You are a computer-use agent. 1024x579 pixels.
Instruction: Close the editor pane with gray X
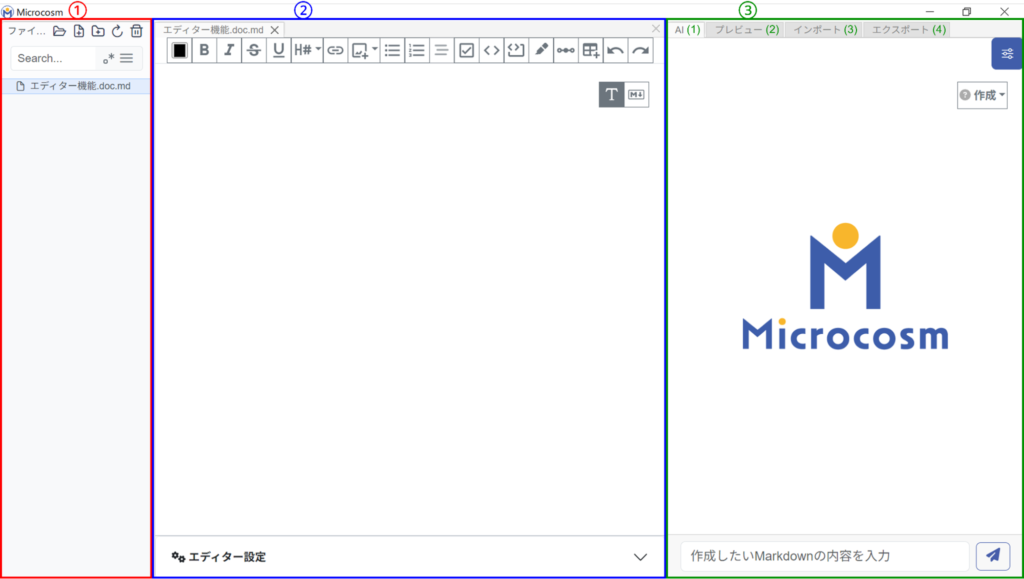(x=656, y=29)
